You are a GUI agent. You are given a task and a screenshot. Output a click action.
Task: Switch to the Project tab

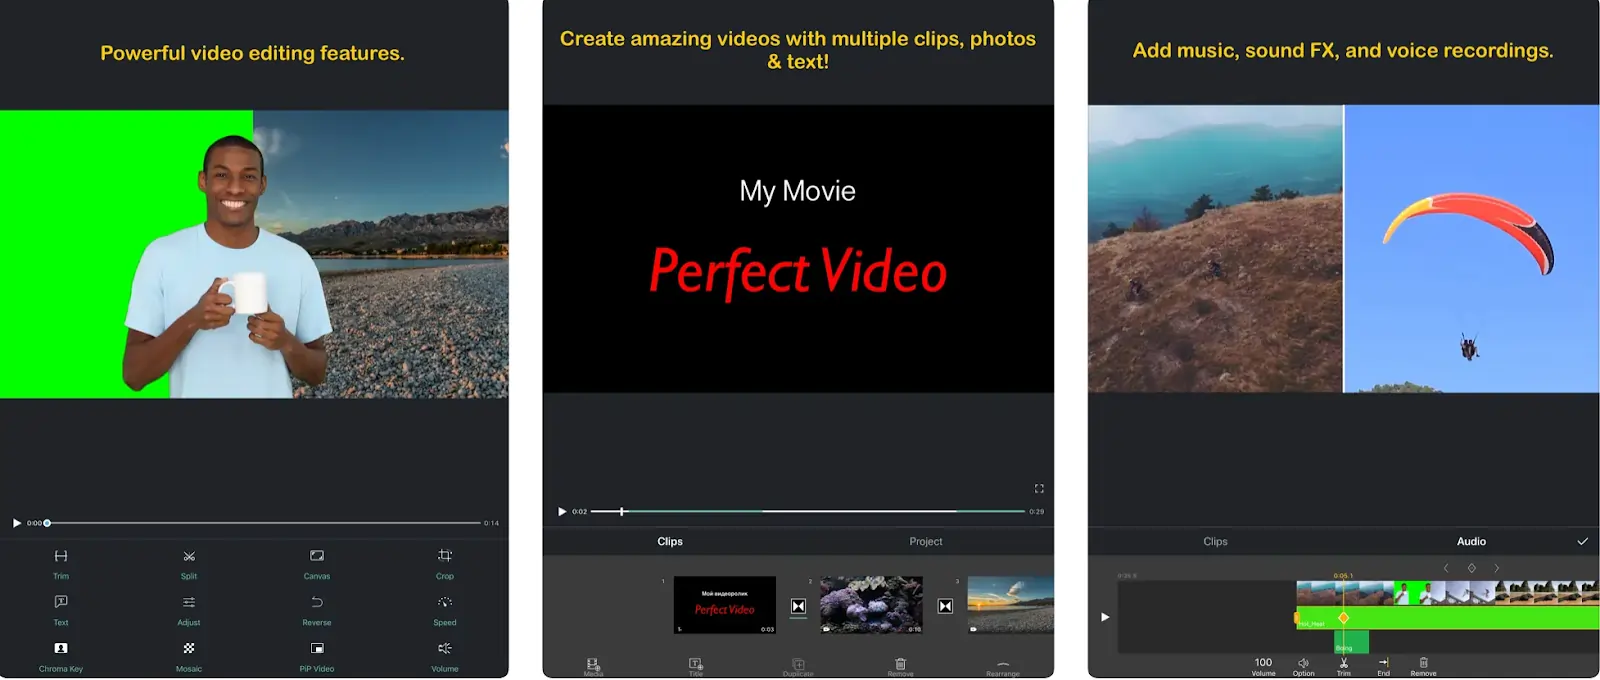click(x=926, y=541)
